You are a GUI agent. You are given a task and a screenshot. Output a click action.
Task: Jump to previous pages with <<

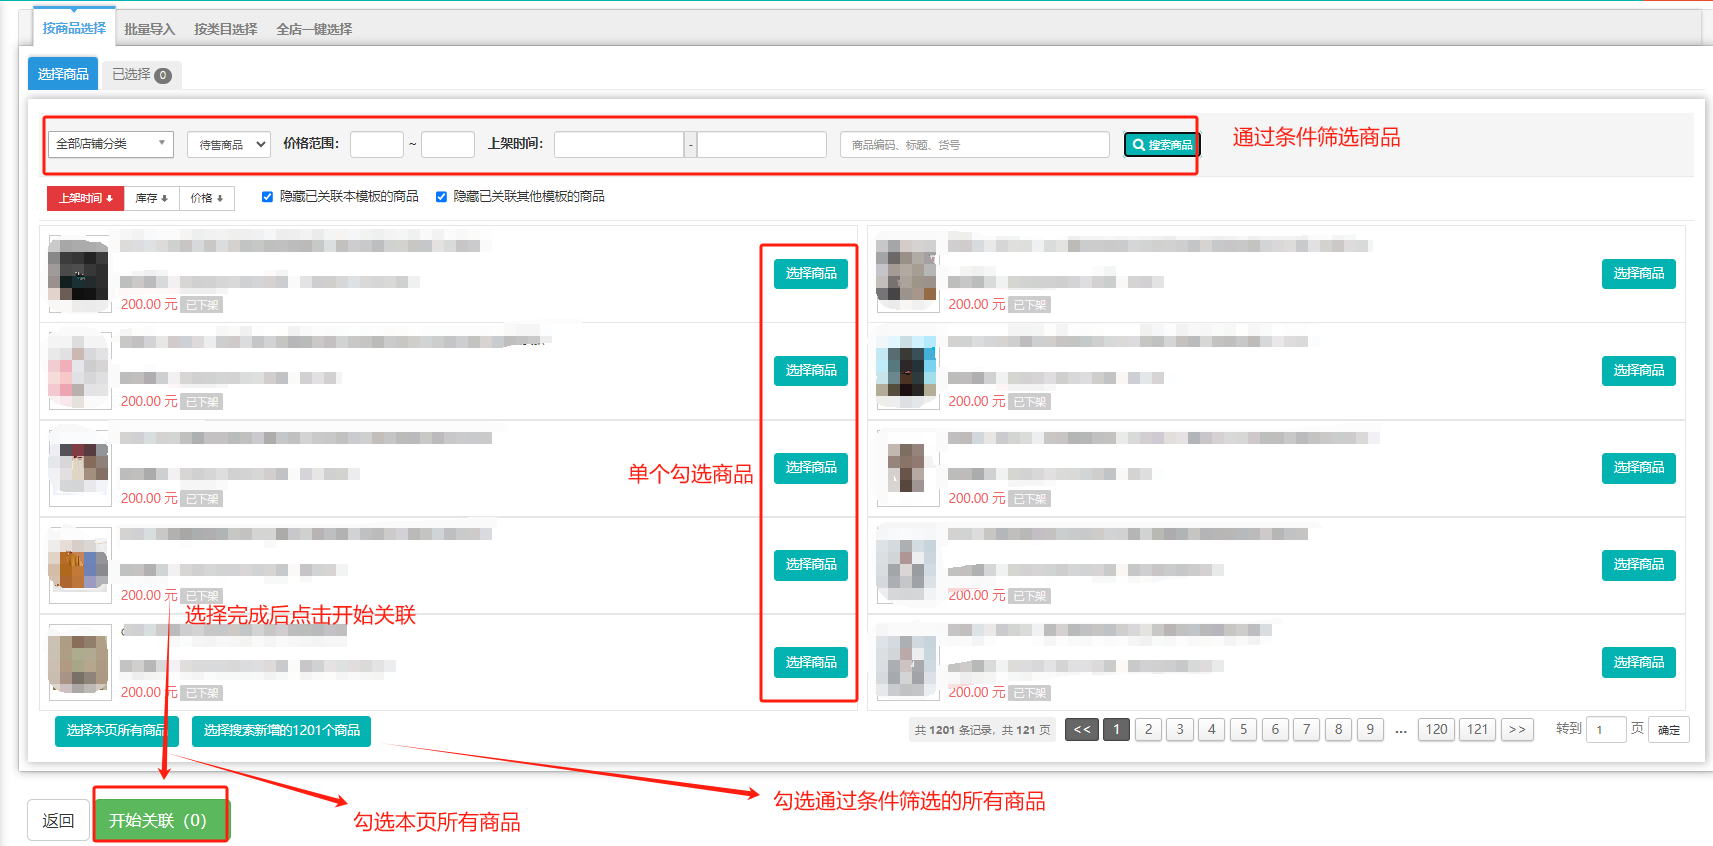(1081, 730)
